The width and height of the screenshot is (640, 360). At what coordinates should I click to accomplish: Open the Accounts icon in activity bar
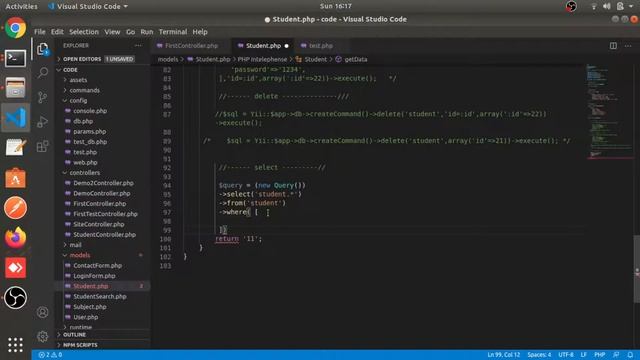coord(42,312)
